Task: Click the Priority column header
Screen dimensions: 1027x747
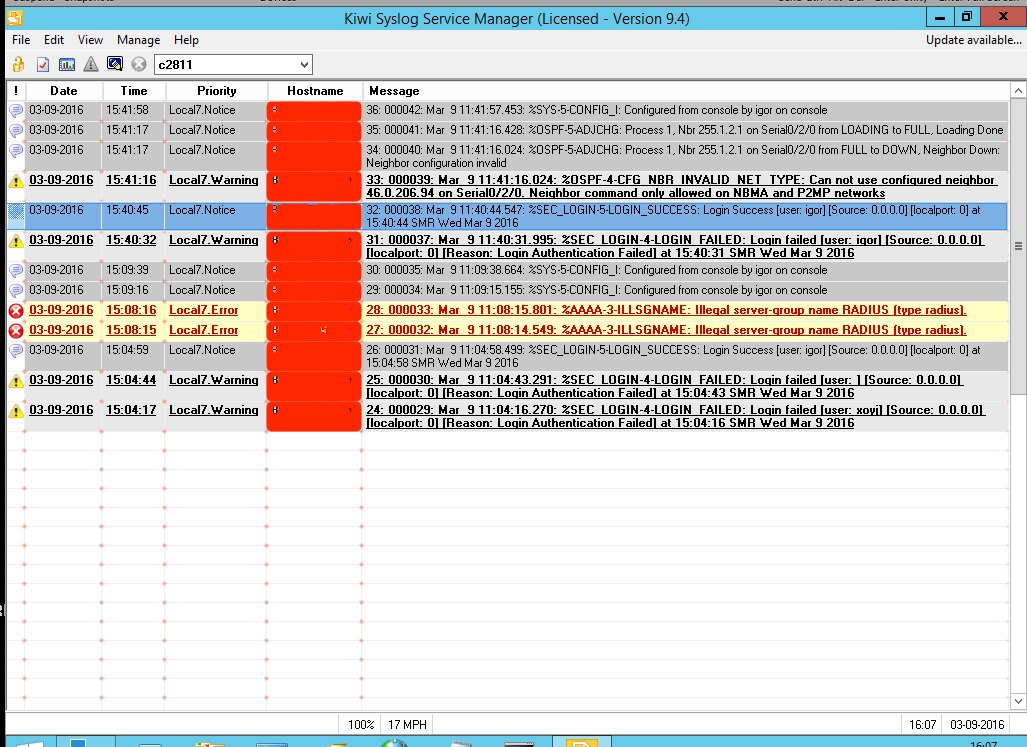Action: pos(216,91)
